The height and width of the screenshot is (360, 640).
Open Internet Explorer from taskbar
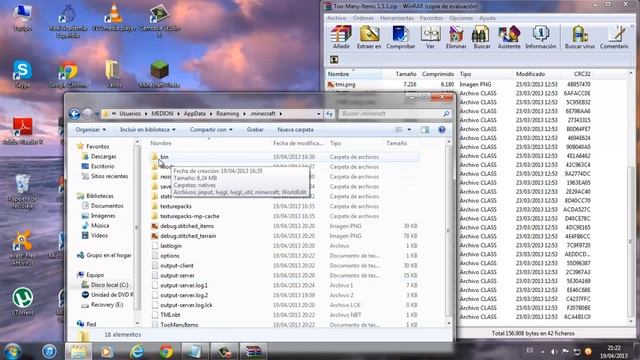coord(137,351)
